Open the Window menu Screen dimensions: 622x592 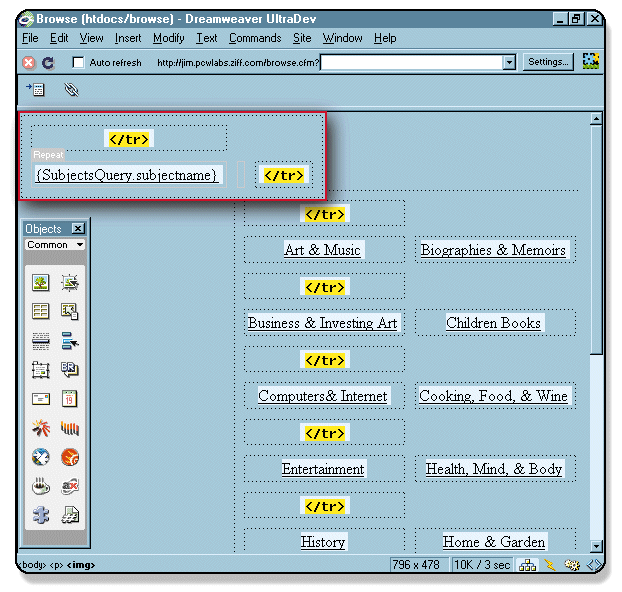[x=342, y=38]
